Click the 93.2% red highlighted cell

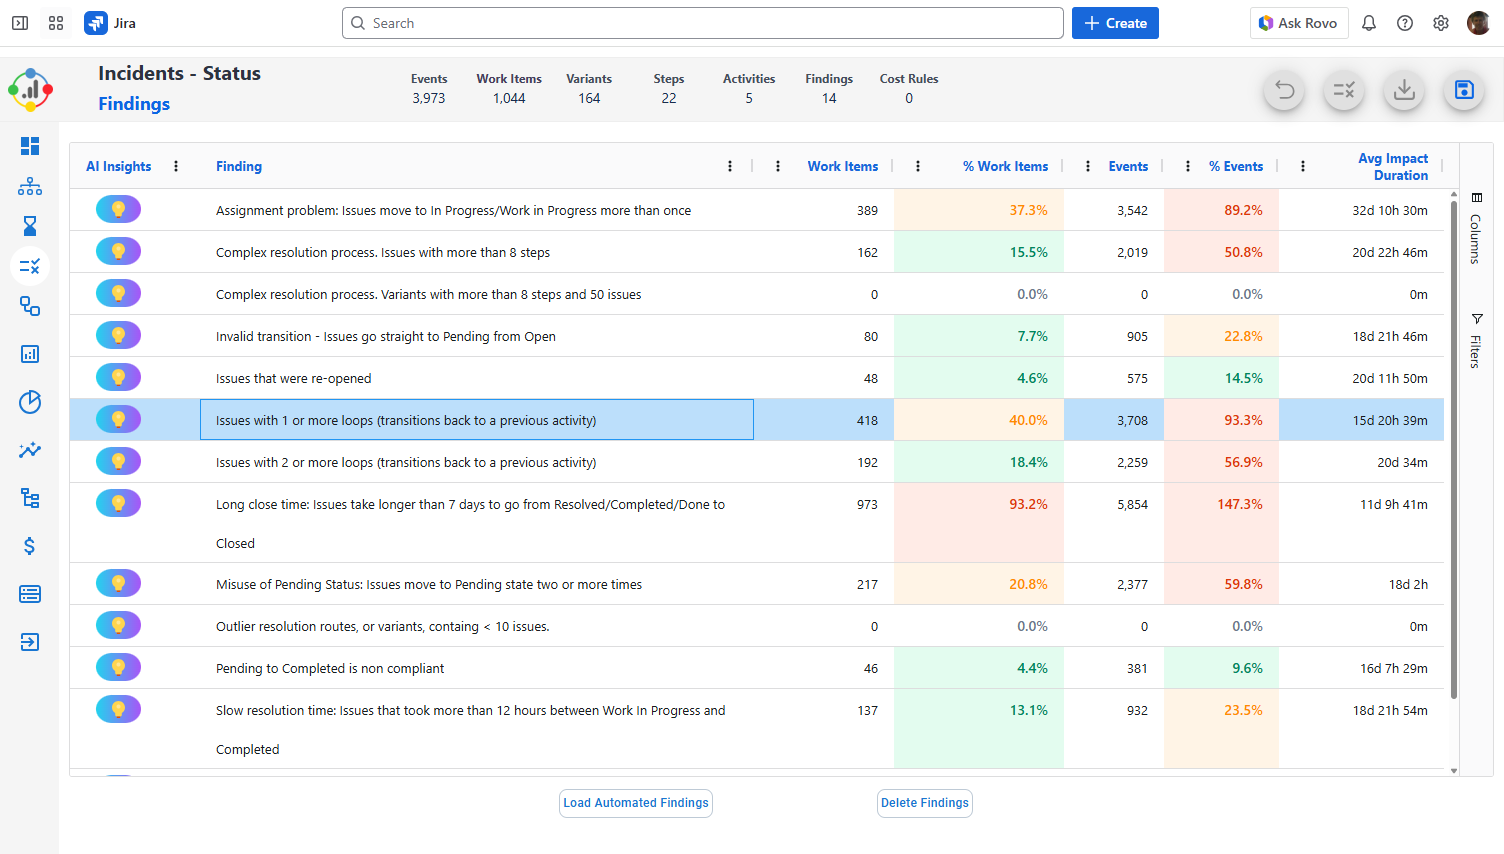tap(1028, 505)
